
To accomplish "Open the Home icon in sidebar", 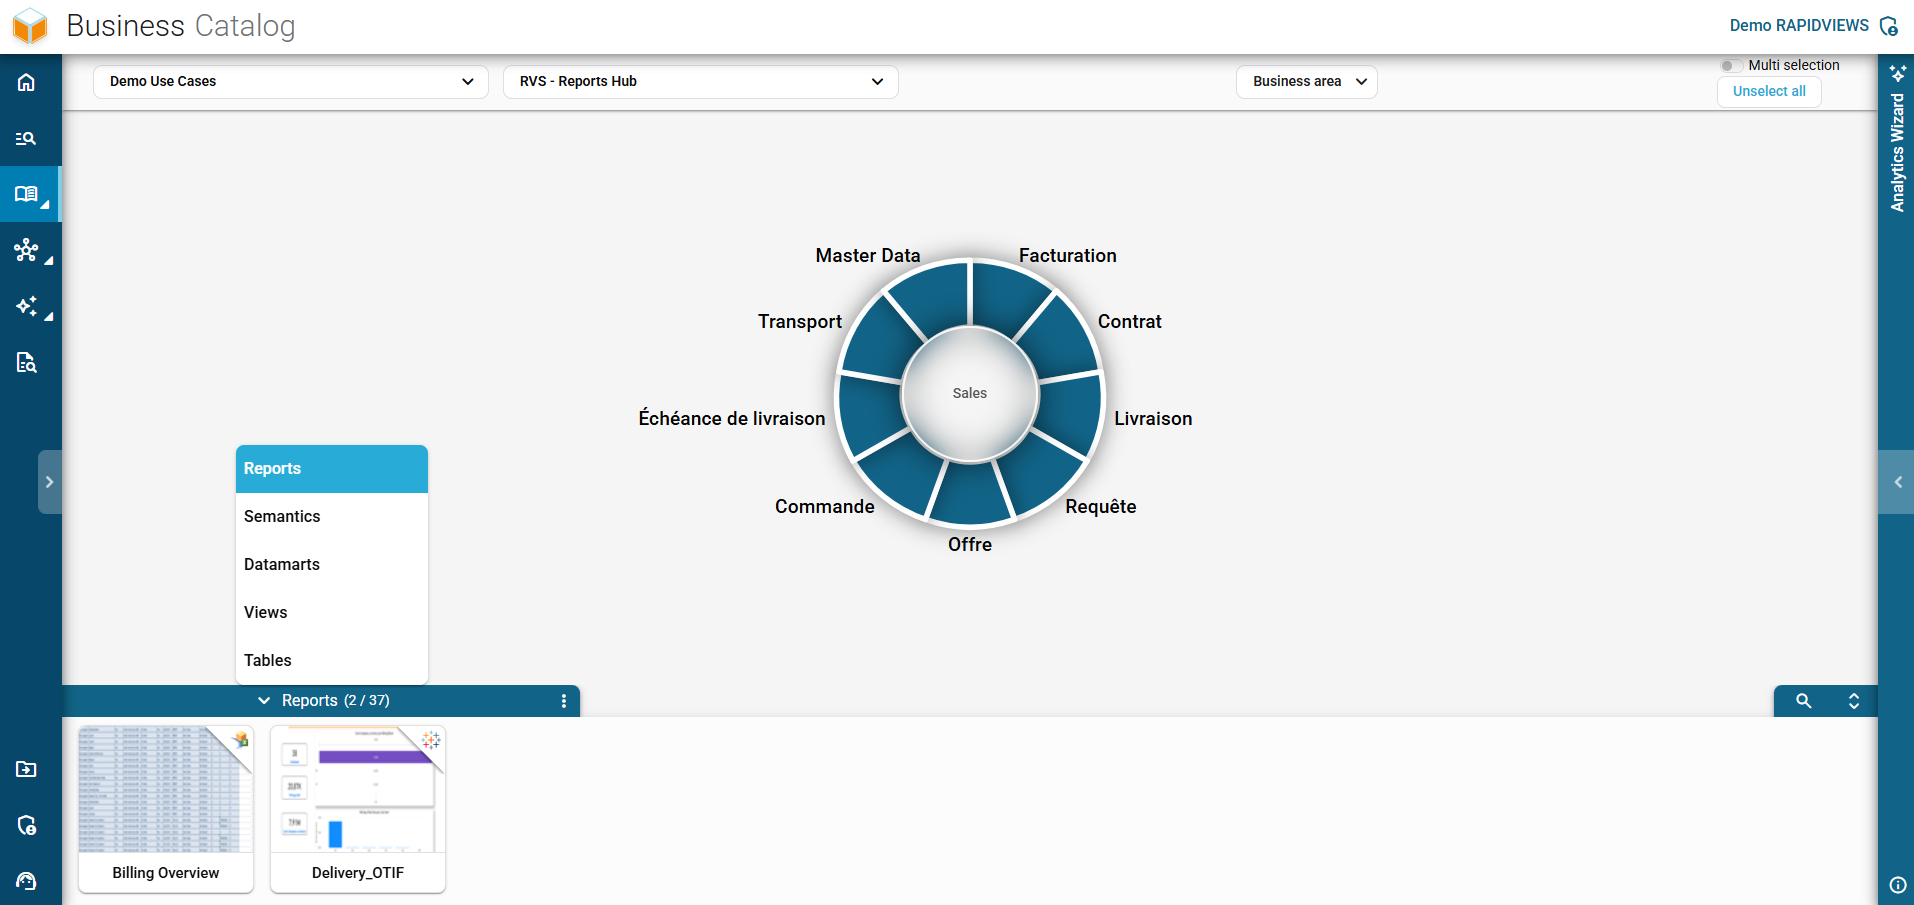I will 27,82.
